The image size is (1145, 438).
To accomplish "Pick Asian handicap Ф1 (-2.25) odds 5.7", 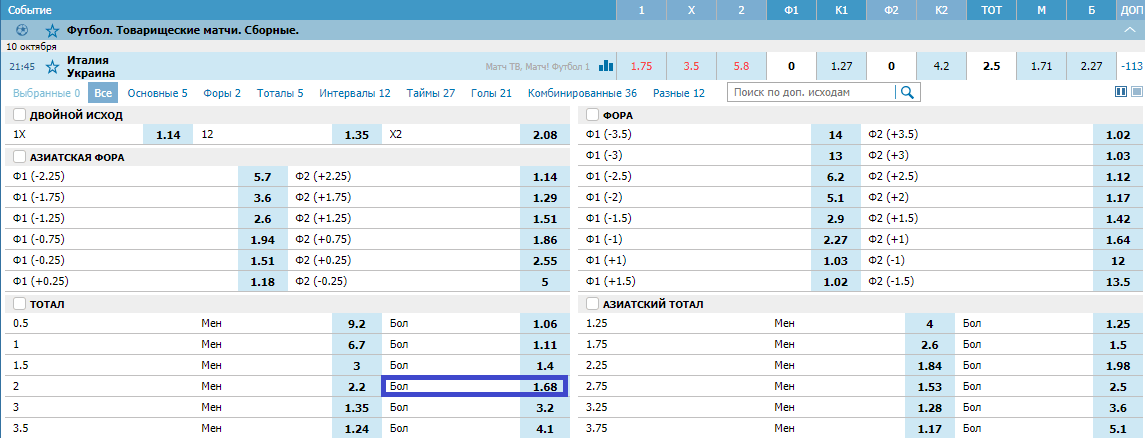I will click(263, 177).
